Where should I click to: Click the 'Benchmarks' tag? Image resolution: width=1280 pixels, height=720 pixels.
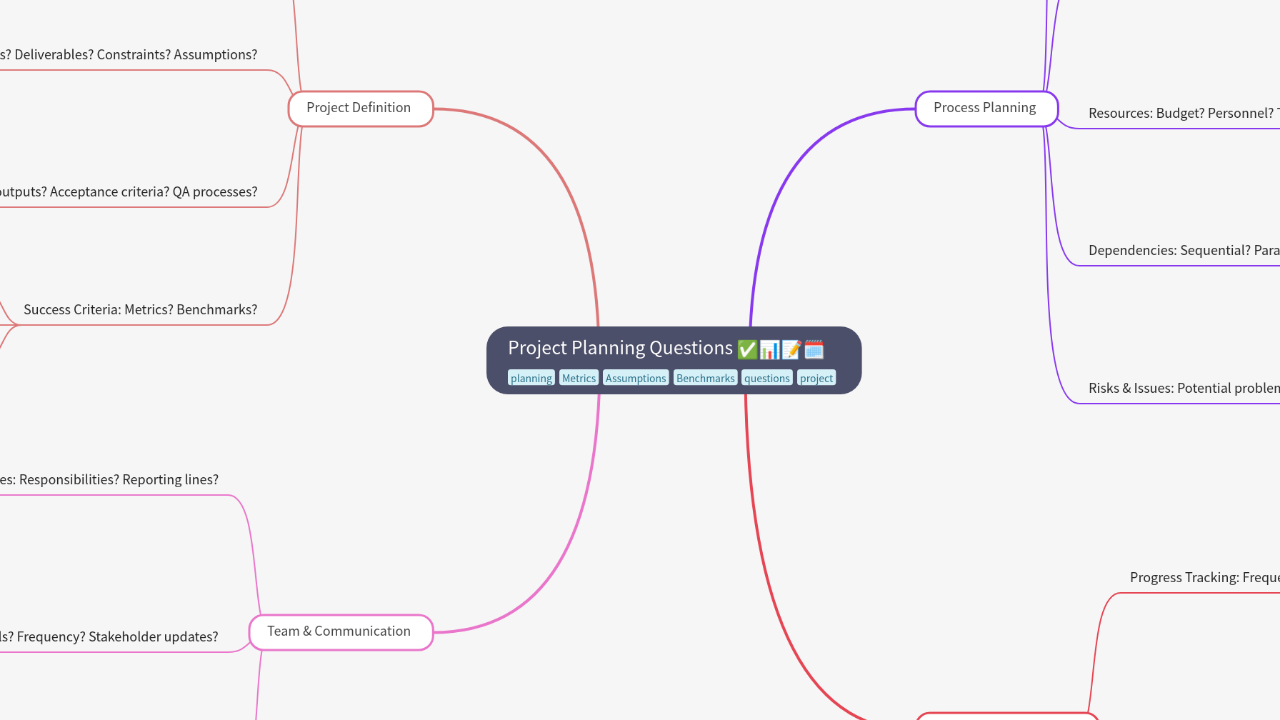[x=705, y=378]
